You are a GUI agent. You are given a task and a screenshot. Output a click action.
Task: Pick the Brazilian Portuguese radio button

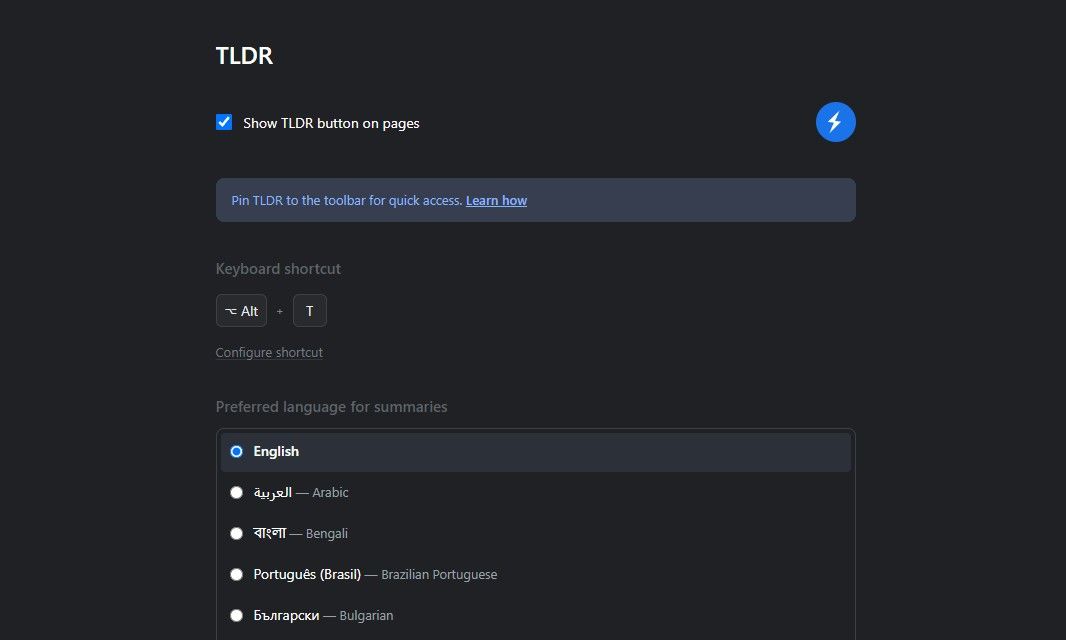coord(236,575)
